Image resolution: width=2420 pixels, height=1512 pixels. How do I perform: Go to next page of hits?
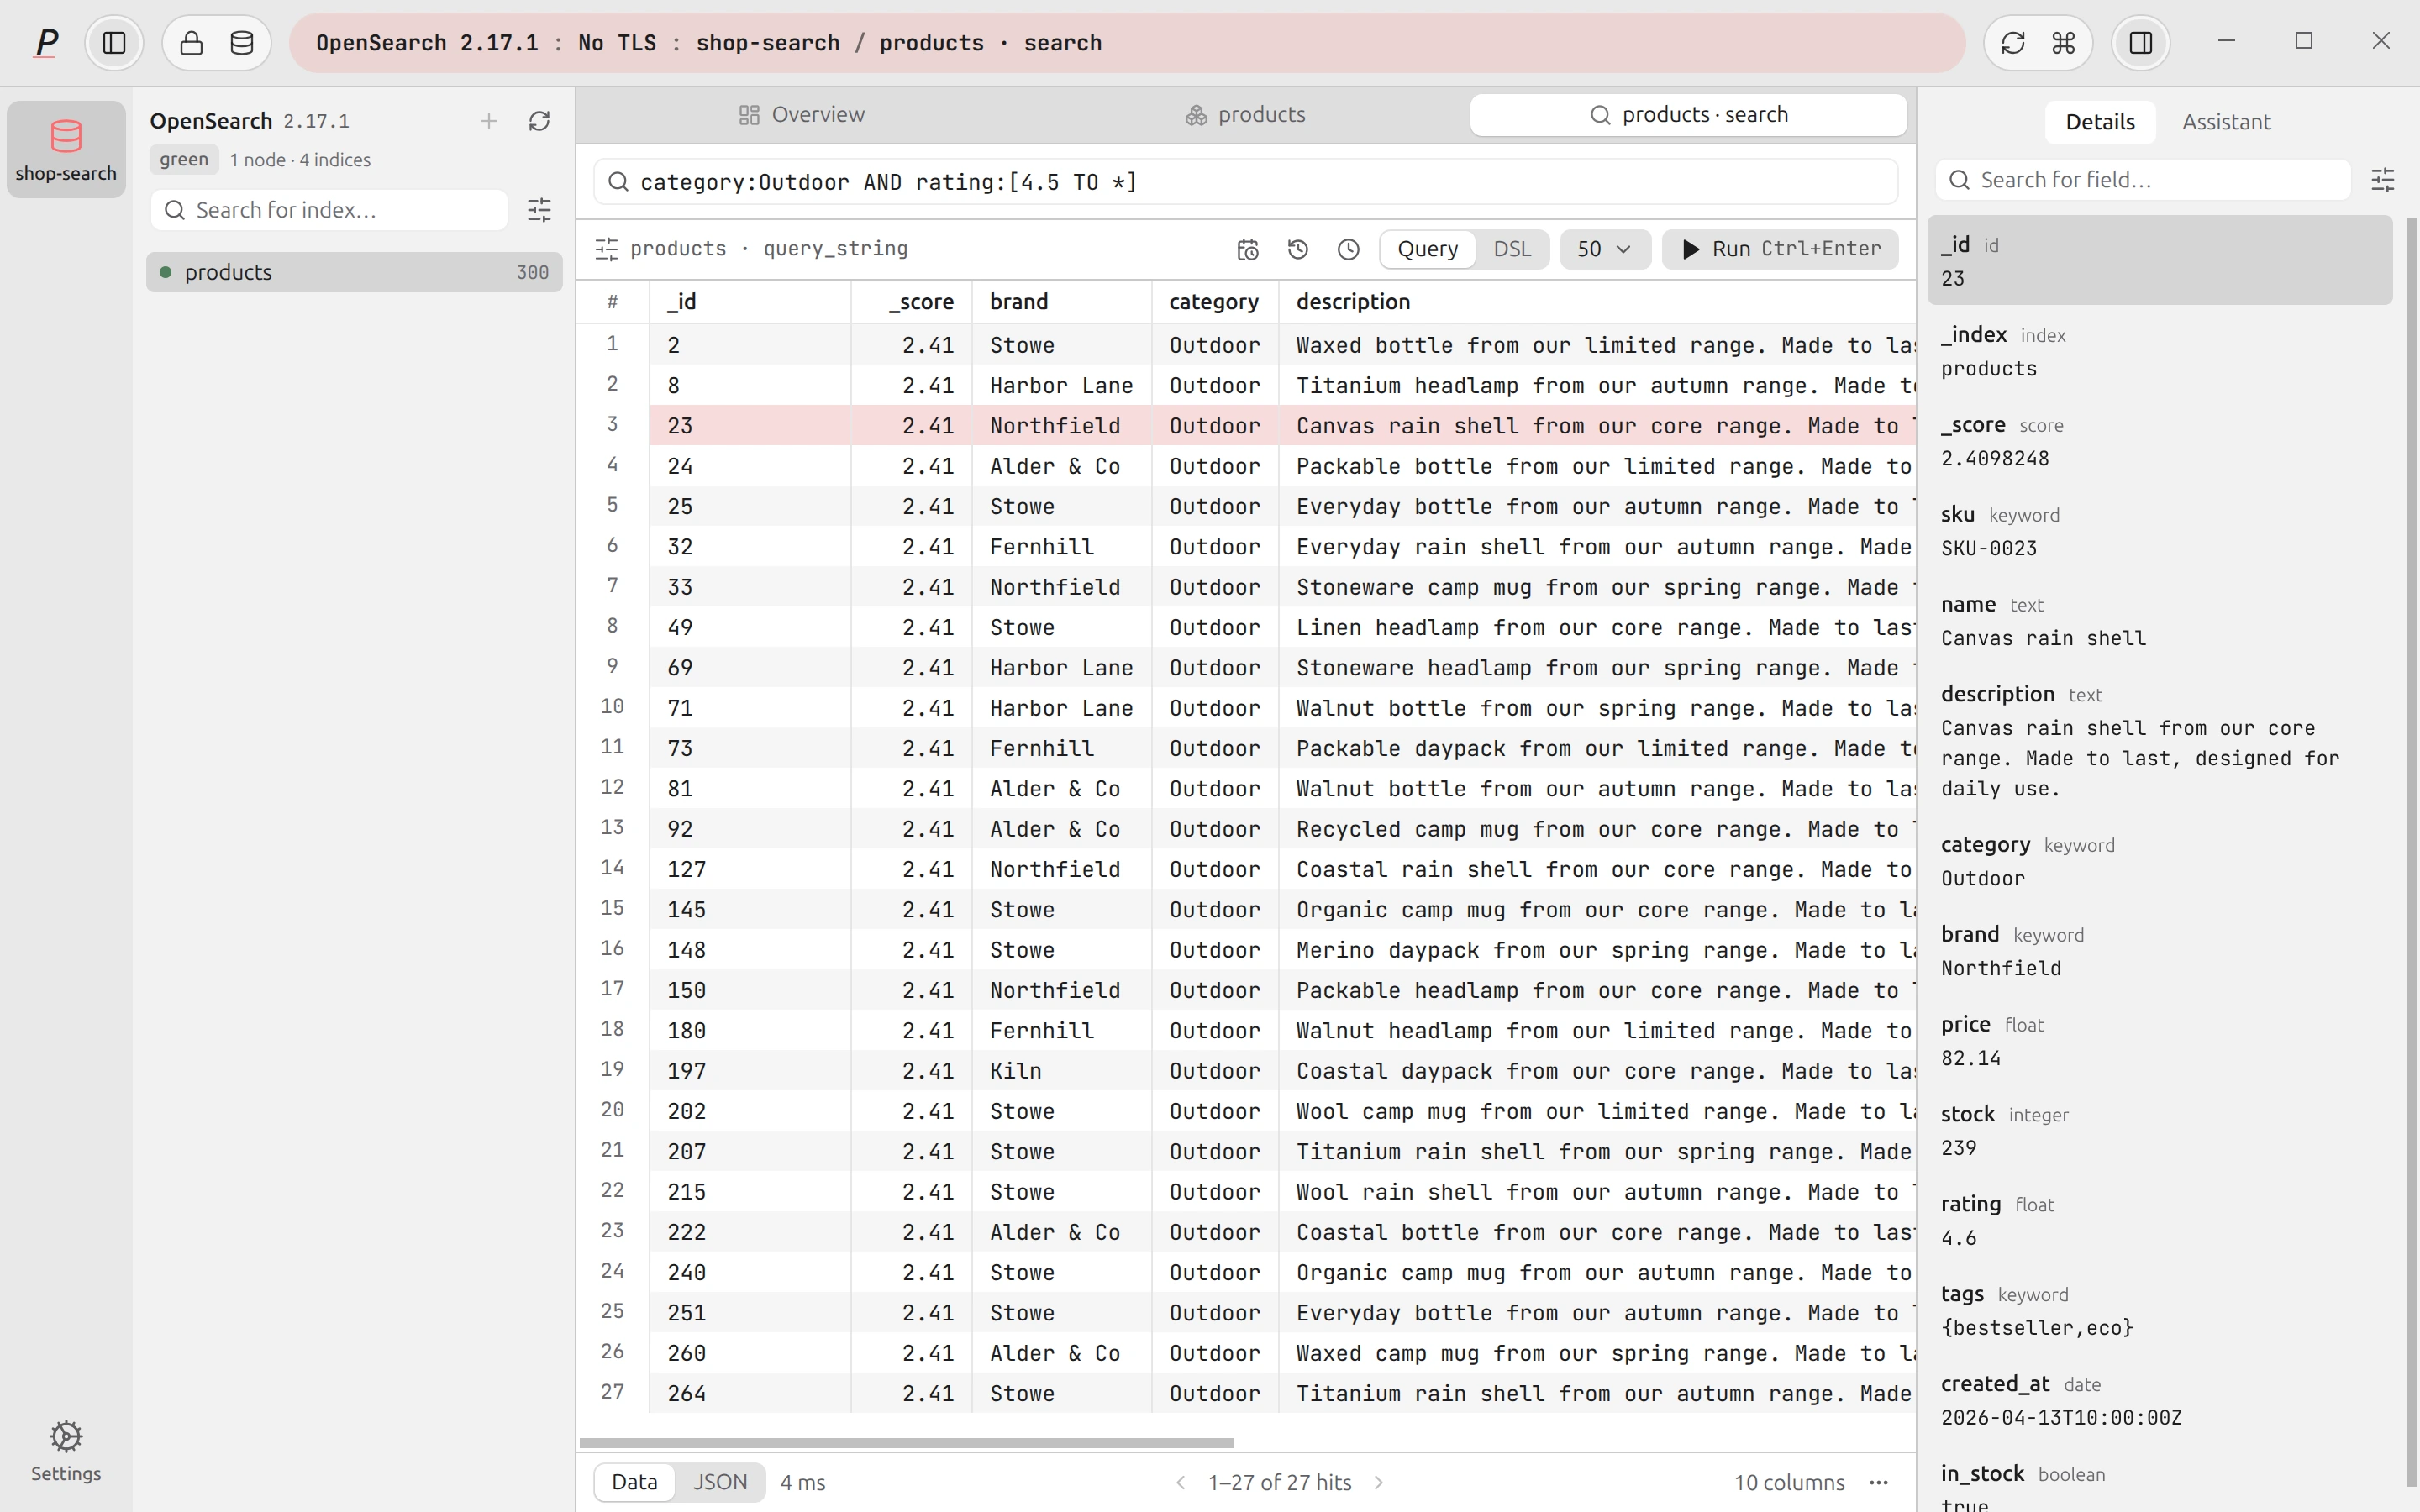[x=1379, y=1482]
